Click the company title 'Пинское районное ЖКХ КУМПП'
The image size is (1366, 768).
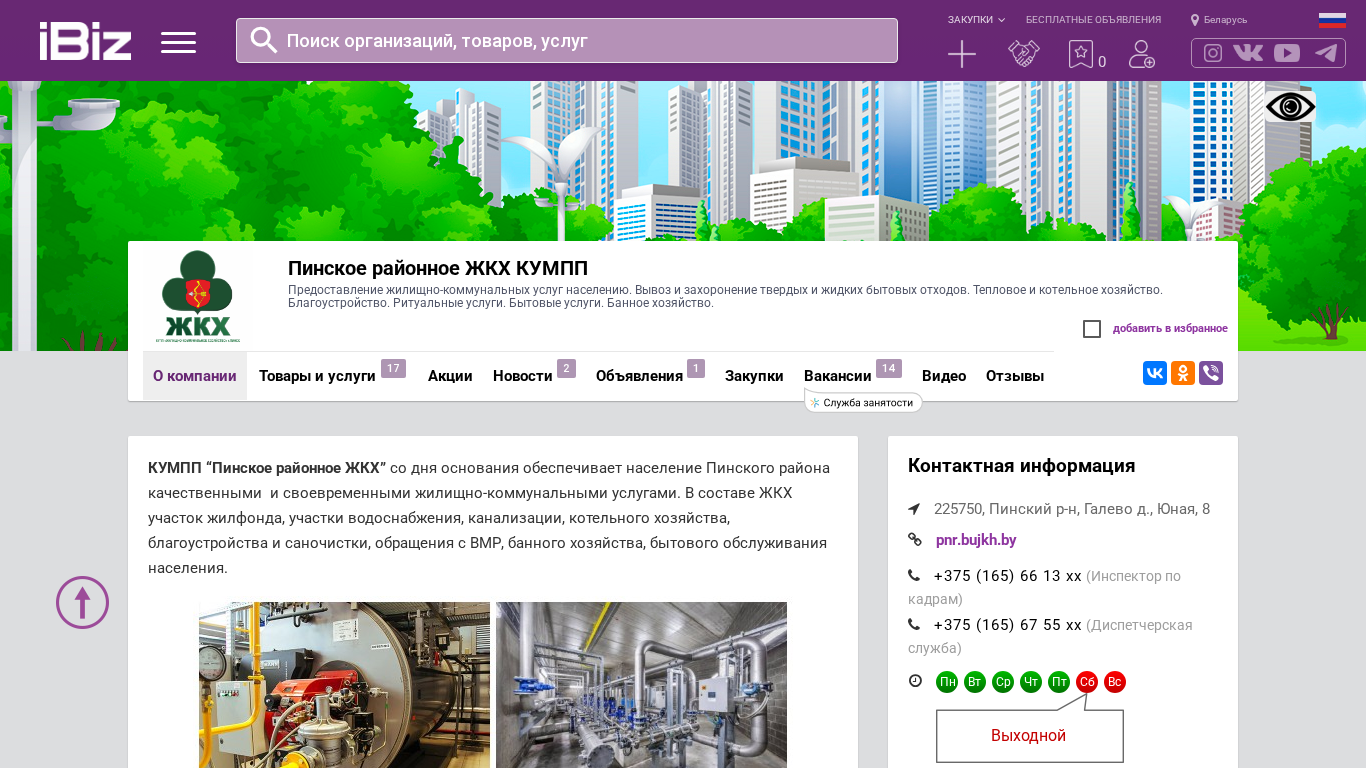[x=438, y=268]
